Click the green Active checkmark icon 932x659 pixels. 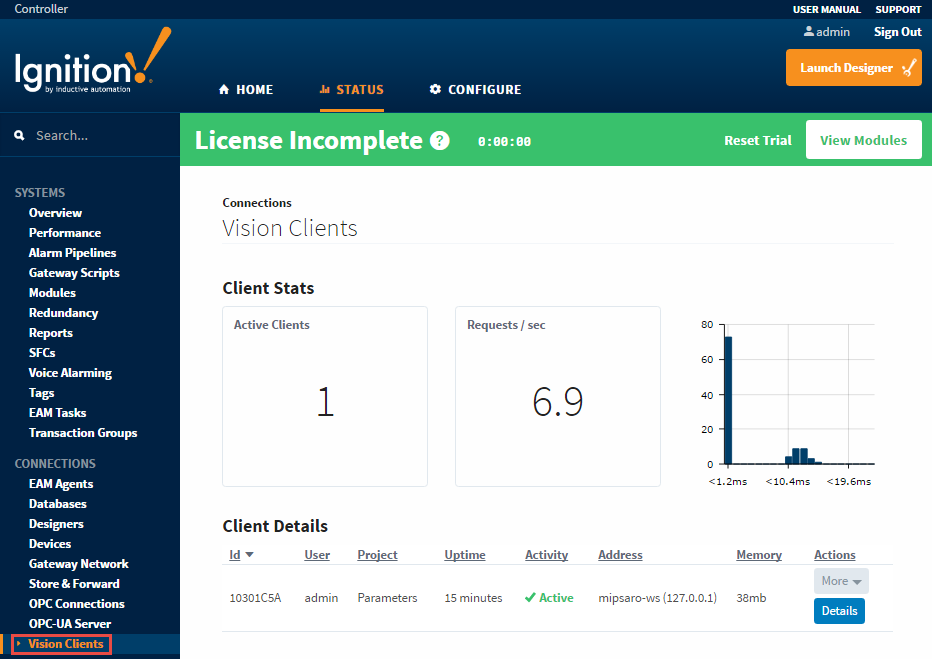pyautogui.click(x=530, y=598)
